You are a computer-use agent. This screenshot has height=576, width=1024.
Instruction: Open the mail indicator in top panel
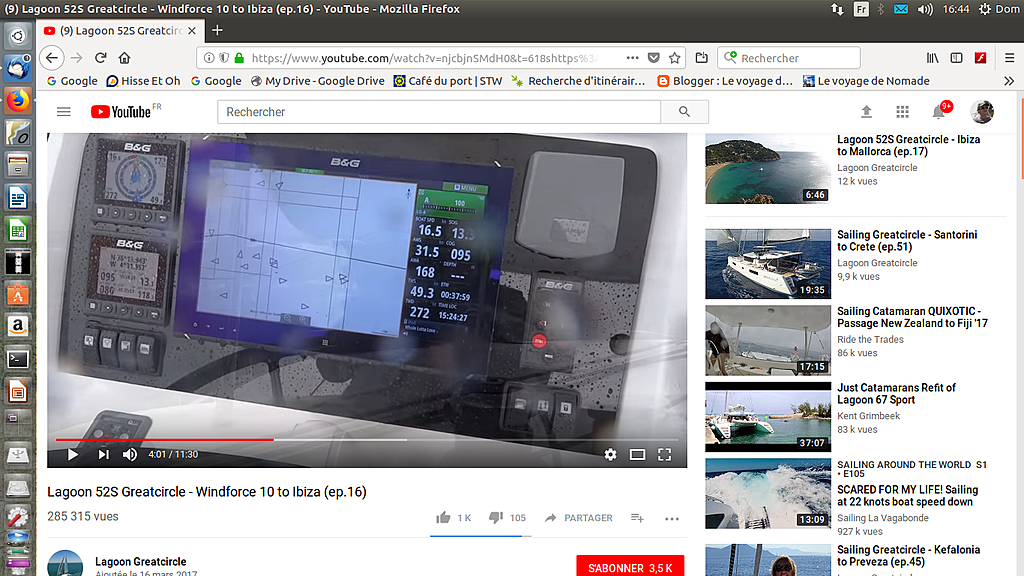point(901,9)
